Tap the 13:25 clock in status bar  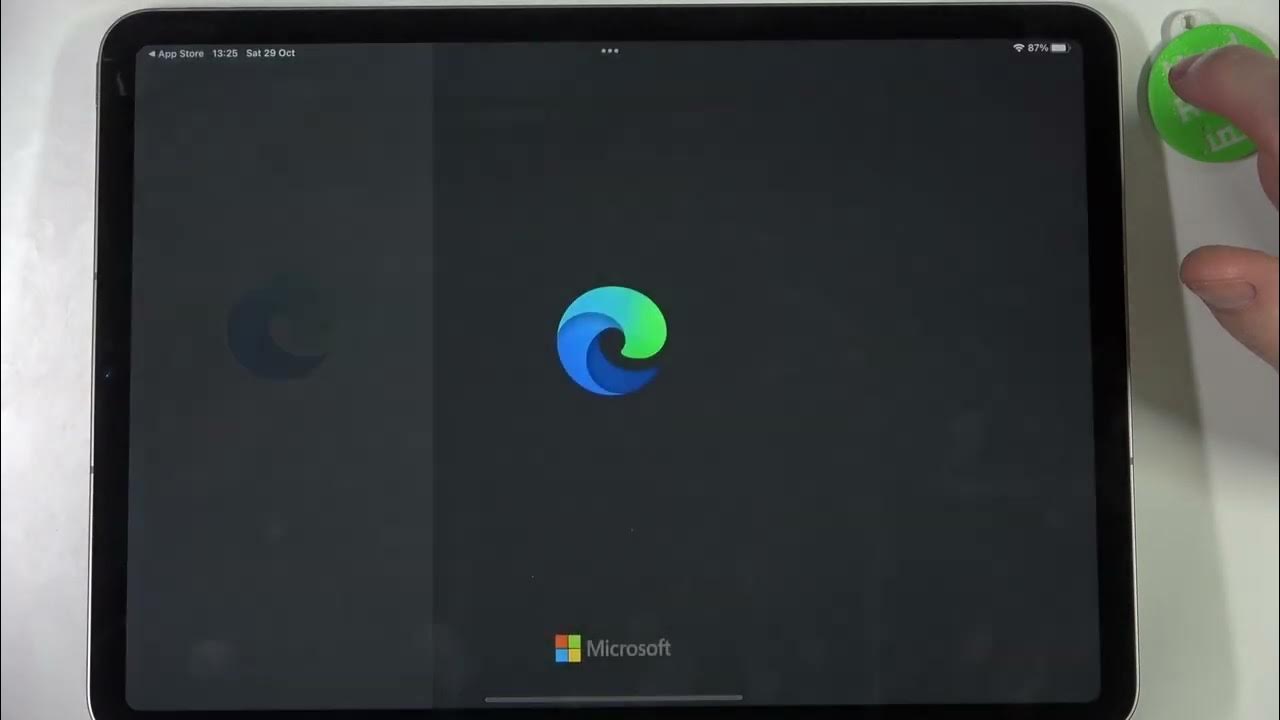click(x=225, y=53)
